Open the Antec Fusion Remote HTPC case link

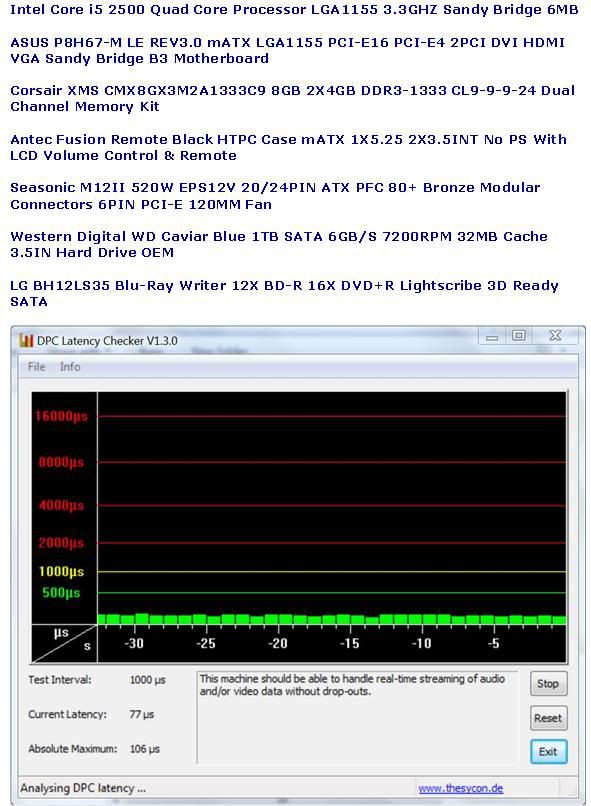(x=288, y=147)
